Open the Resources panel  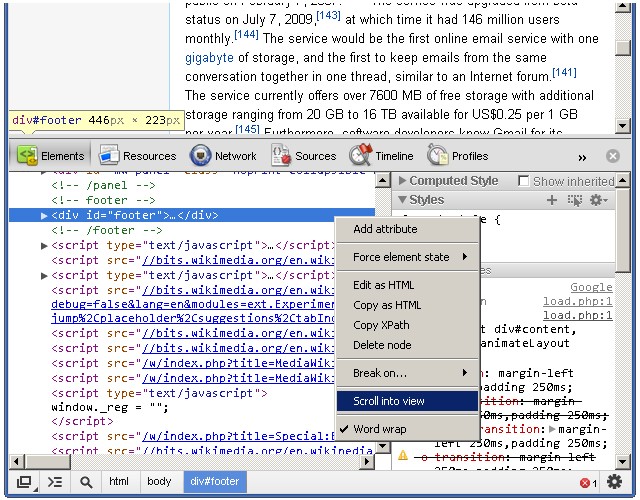(x=137, y=156)
